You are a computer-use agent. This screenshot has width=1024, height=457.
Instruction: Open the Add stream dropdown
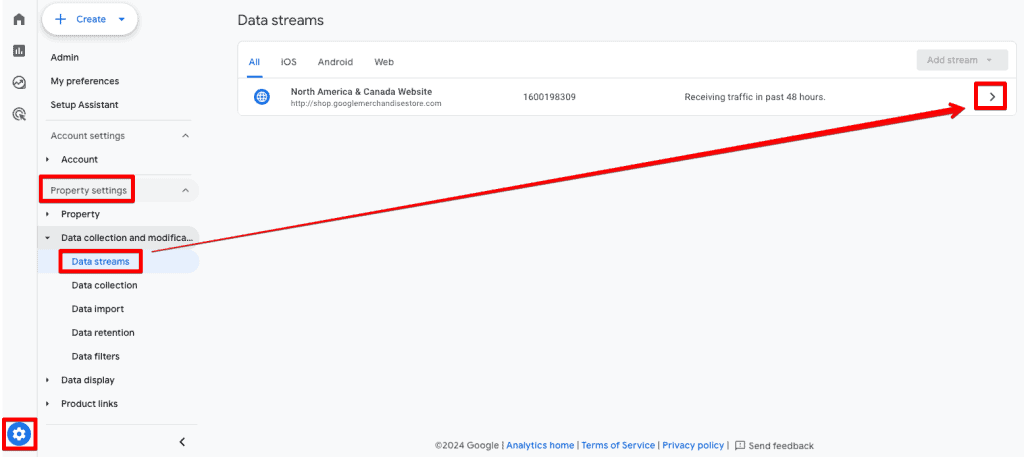tap(962, 60)
